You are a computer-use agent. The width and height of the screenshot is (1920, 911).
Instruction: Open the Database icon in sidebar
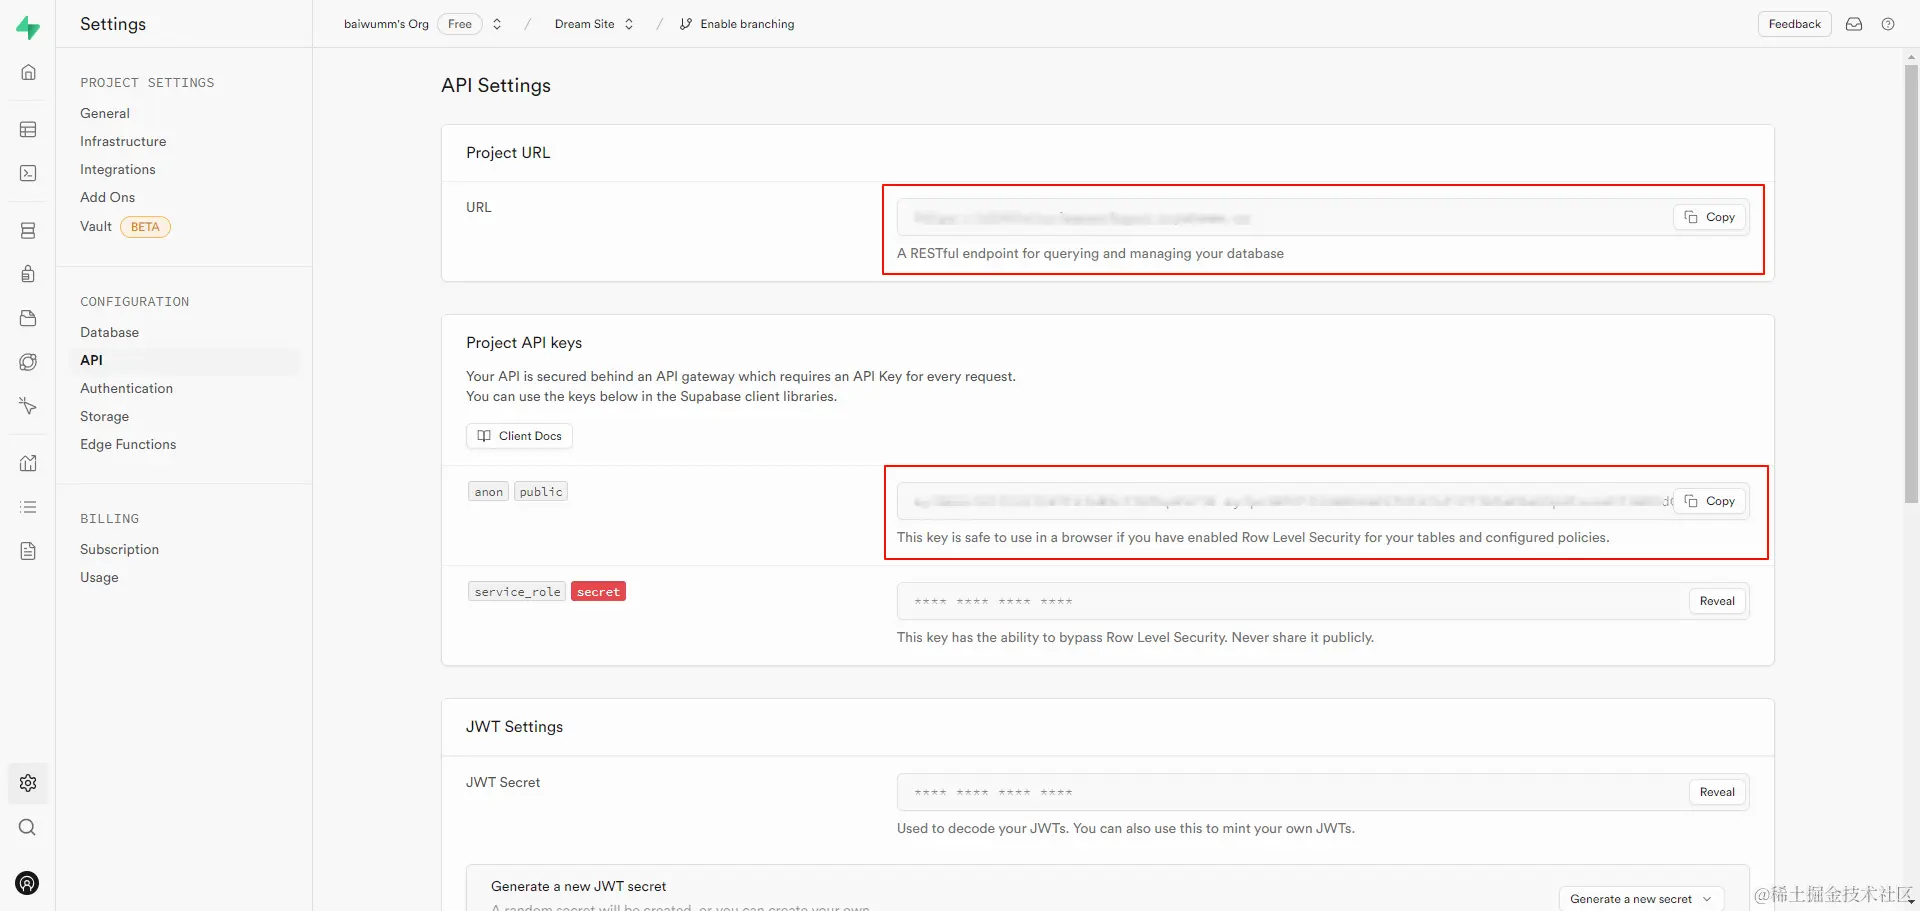pyautogui.click(x=28, y=230)
